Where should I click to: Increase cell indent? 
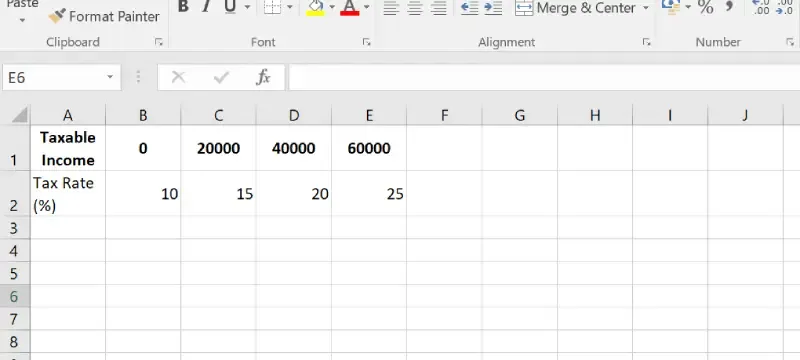click(493, 8)
